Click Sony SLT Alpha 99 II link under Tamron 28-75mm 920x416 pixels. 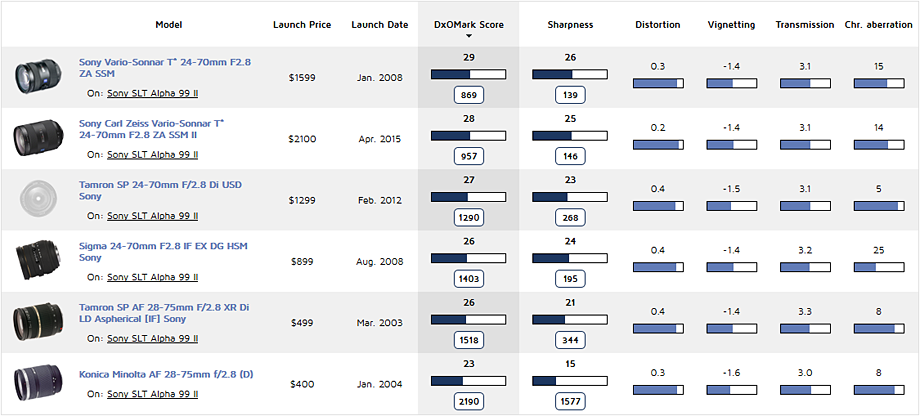(x=152, y=339)
